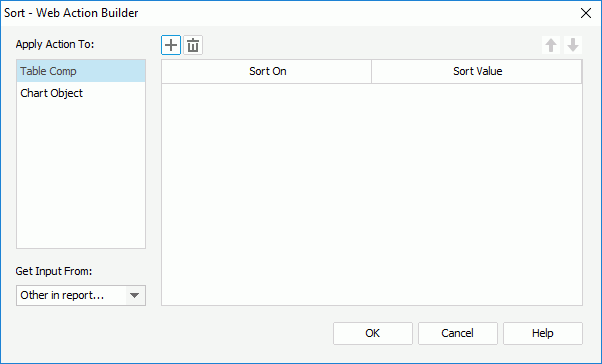
Task: Cancel the Sort action dialog
Action: 458,333
